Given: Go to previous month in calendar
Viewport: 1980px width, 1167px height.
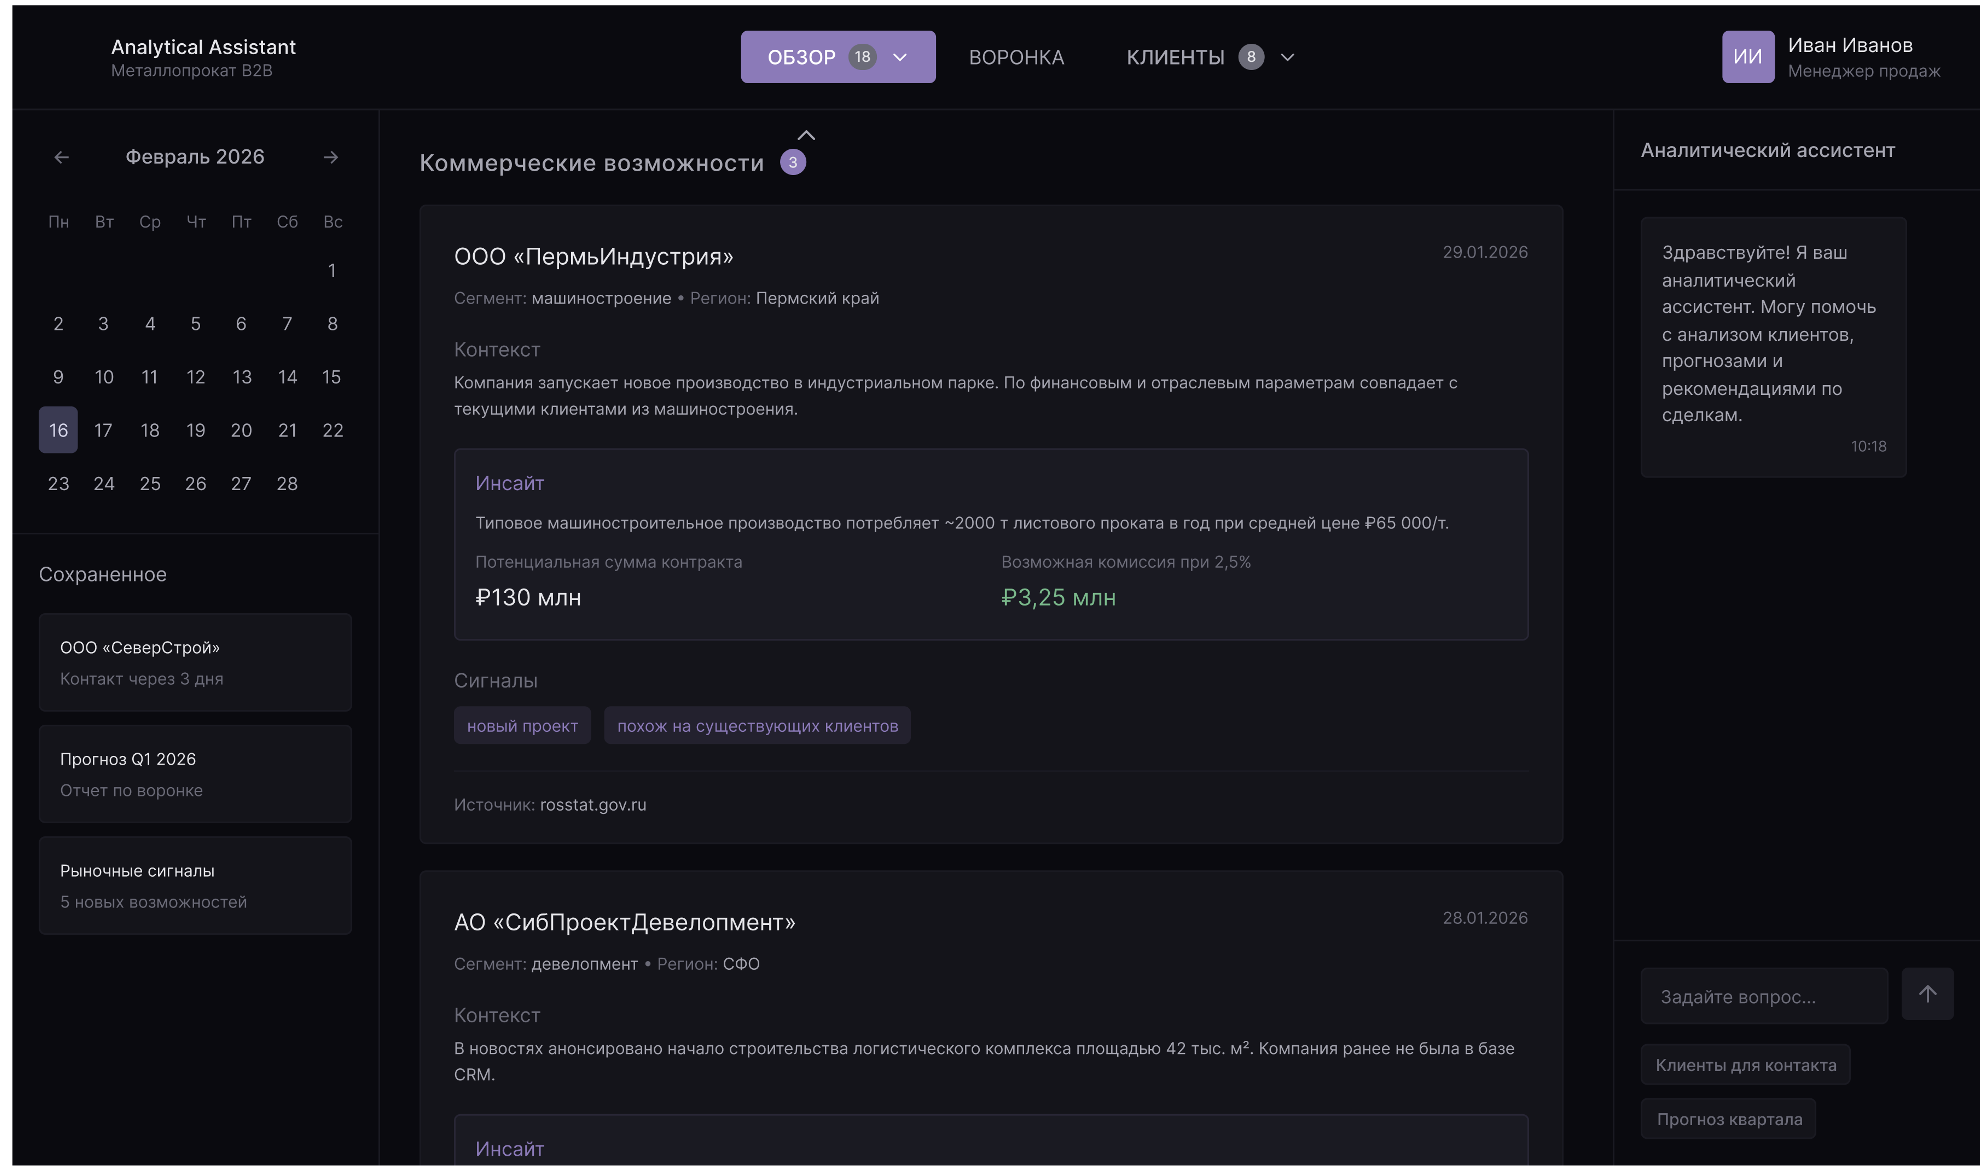Looking at the screenshot, I should pos(62,157).
